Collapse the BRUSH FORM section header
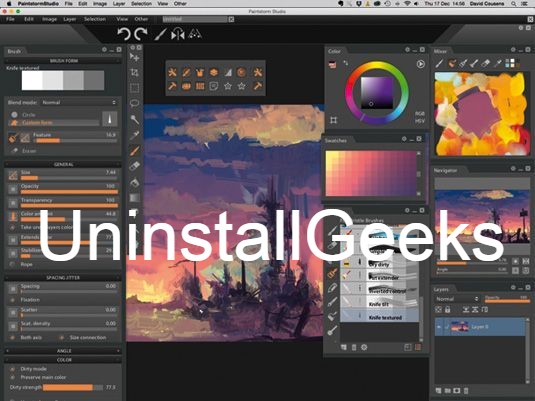The image size is (535, 401). tap(63, 61)
